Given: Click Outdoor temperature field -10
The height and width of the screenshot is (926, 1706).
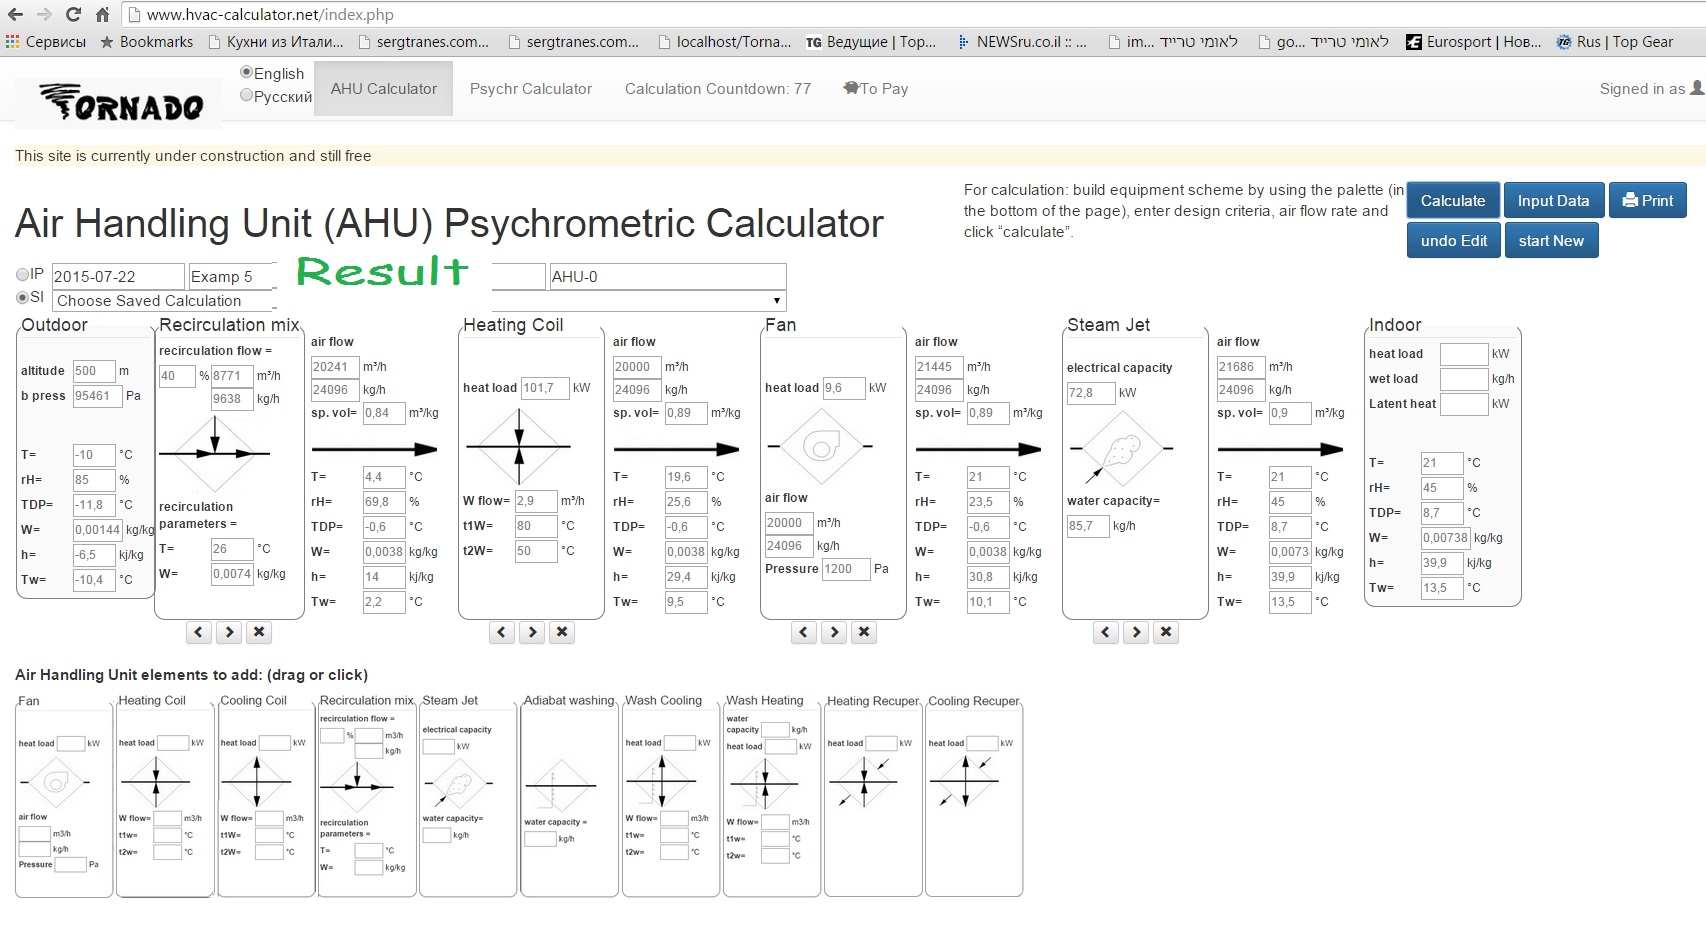Looking at the screenshot, I should click(94, 454).
